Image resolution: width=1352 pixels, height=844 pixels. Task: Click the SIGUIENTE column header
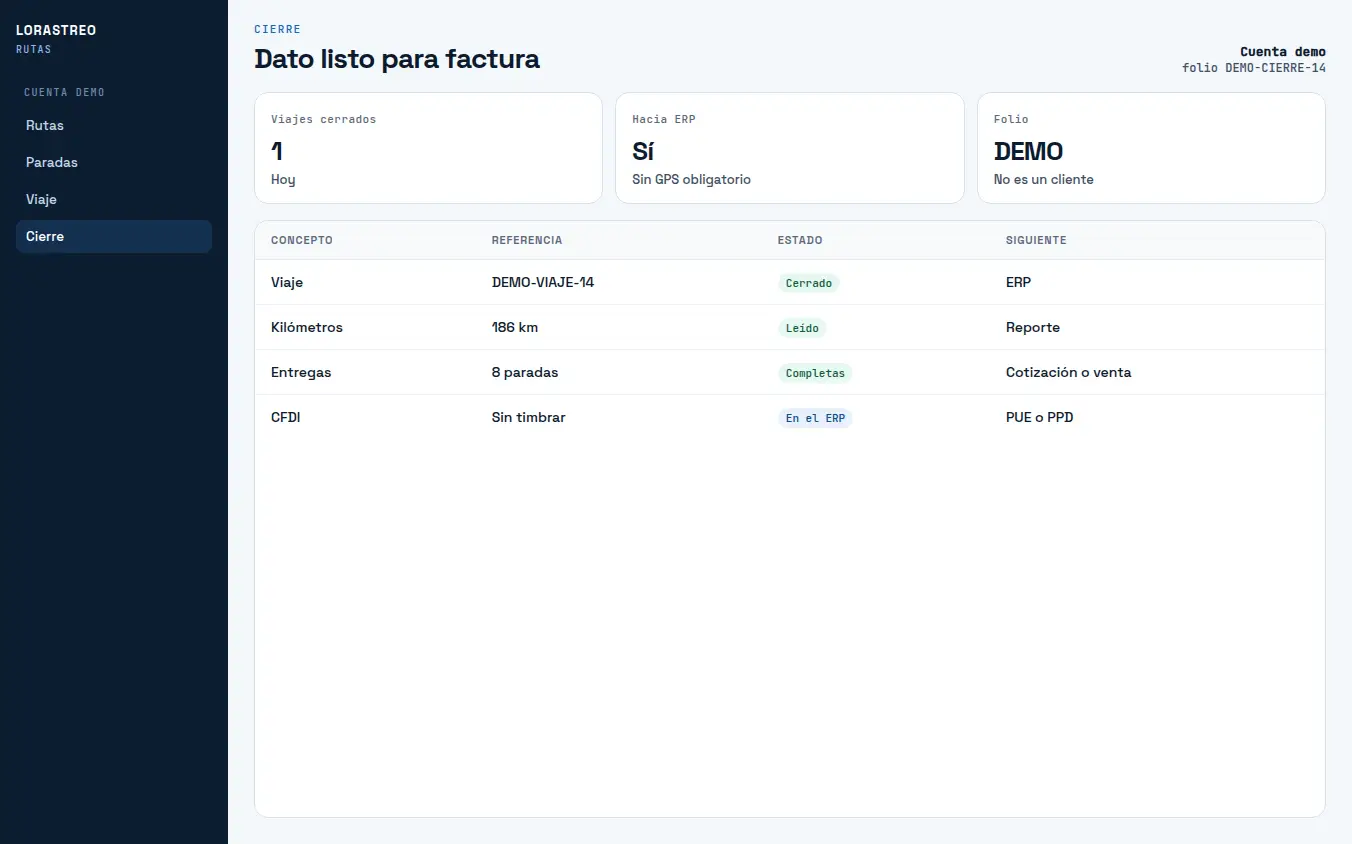[1036, 240]
